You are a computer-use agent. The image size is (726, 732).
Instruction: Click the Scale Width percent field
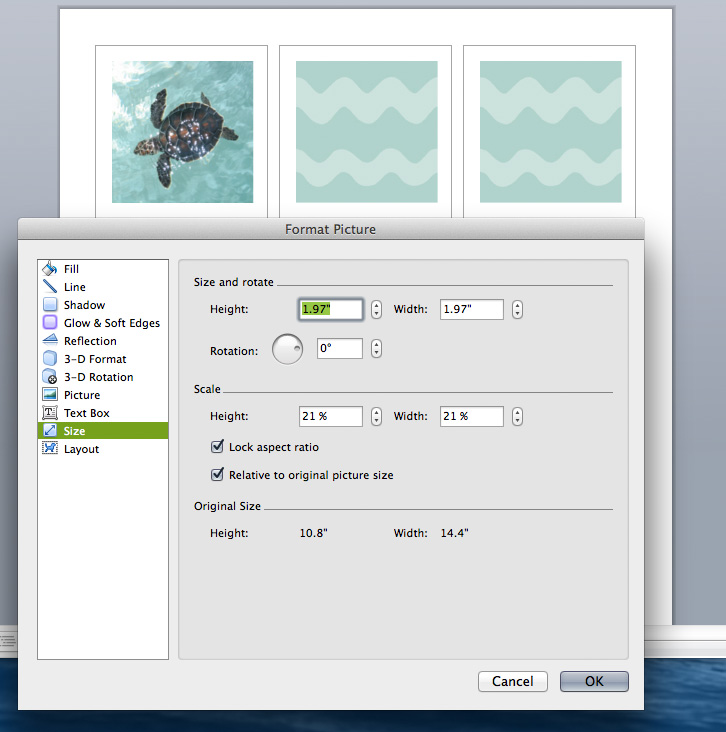click(x=472, y=416)
